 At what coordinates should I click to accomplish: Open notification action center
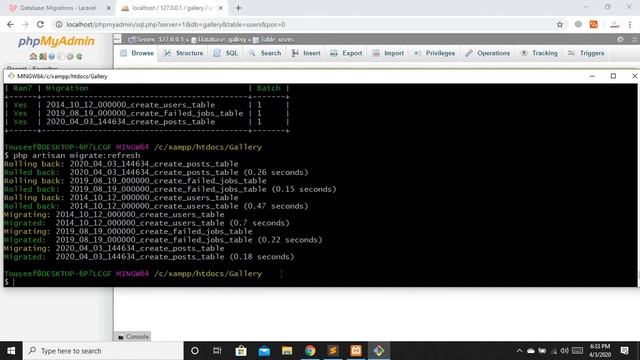tap(624, 351)
